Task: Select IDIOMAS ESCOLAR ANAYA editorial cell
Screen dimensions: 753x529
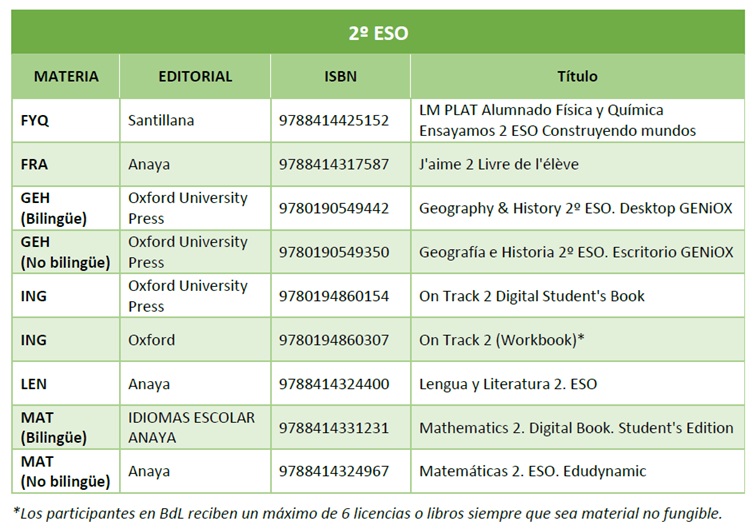Action: coord(195,427)
